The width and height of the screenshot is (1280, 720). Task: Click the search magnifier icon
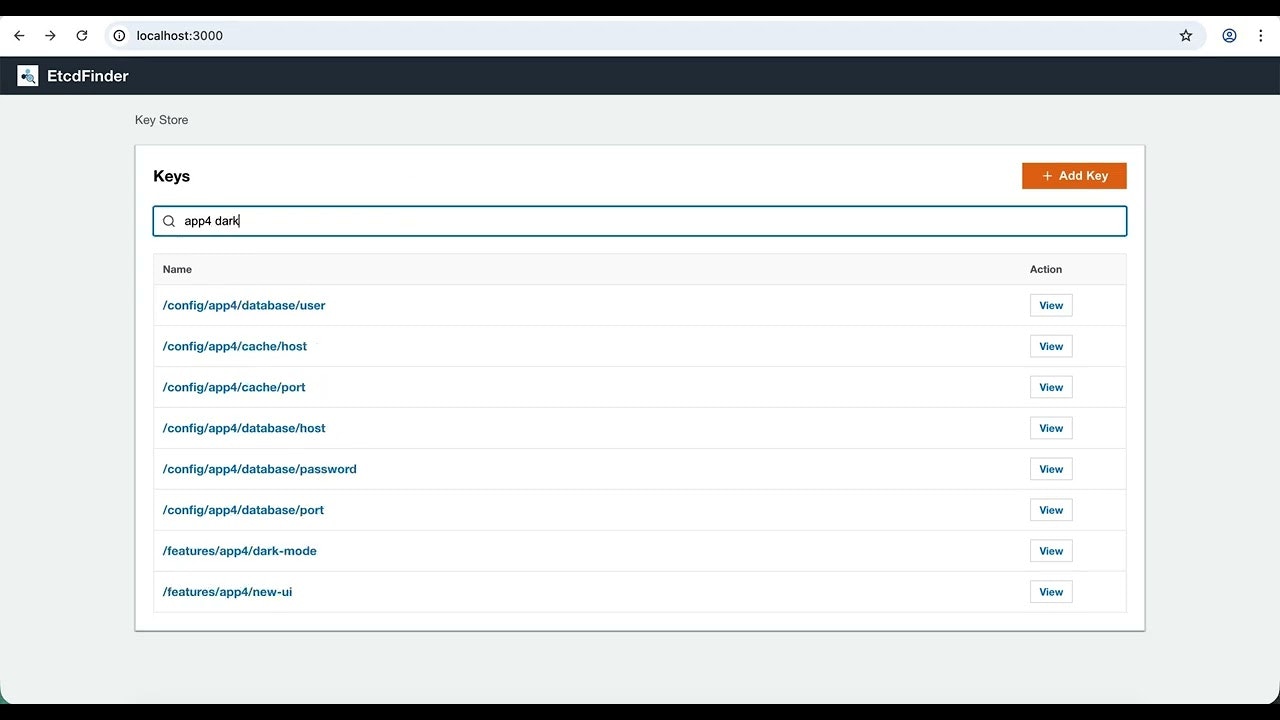pos(169,220)
